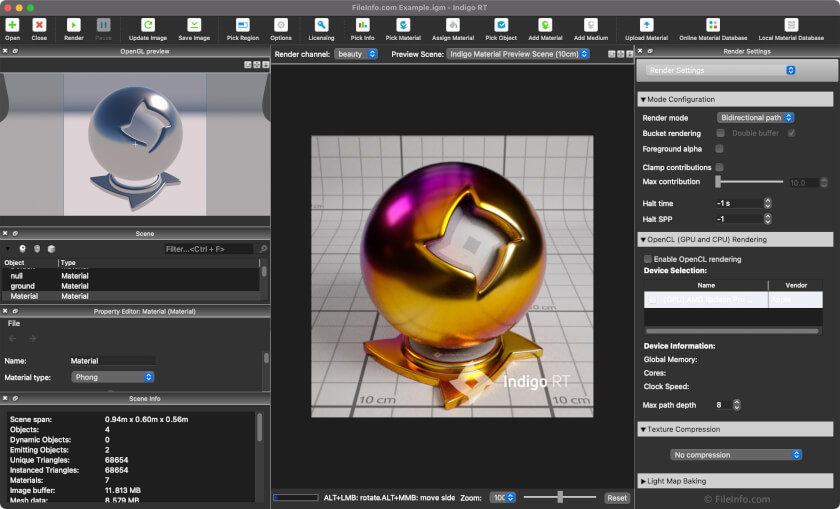This screenshot has width=840, height=509.
Task: Open the File menu in Property Editor
Action: [x=14, y=323]
